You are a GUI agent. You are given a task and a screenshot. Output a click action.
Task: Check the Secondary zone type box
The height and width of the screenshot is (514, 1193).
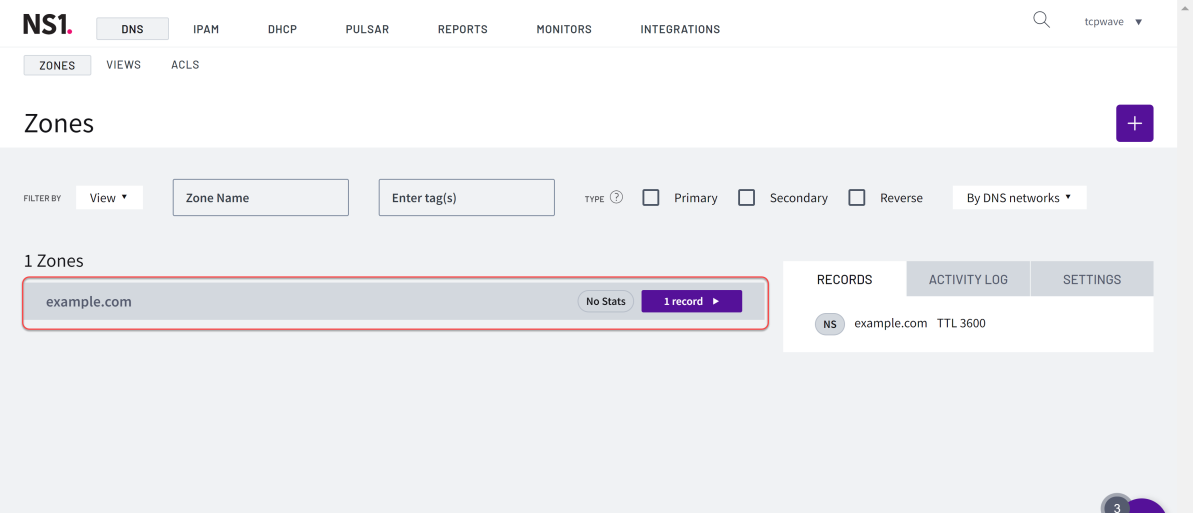coord(746,198)
